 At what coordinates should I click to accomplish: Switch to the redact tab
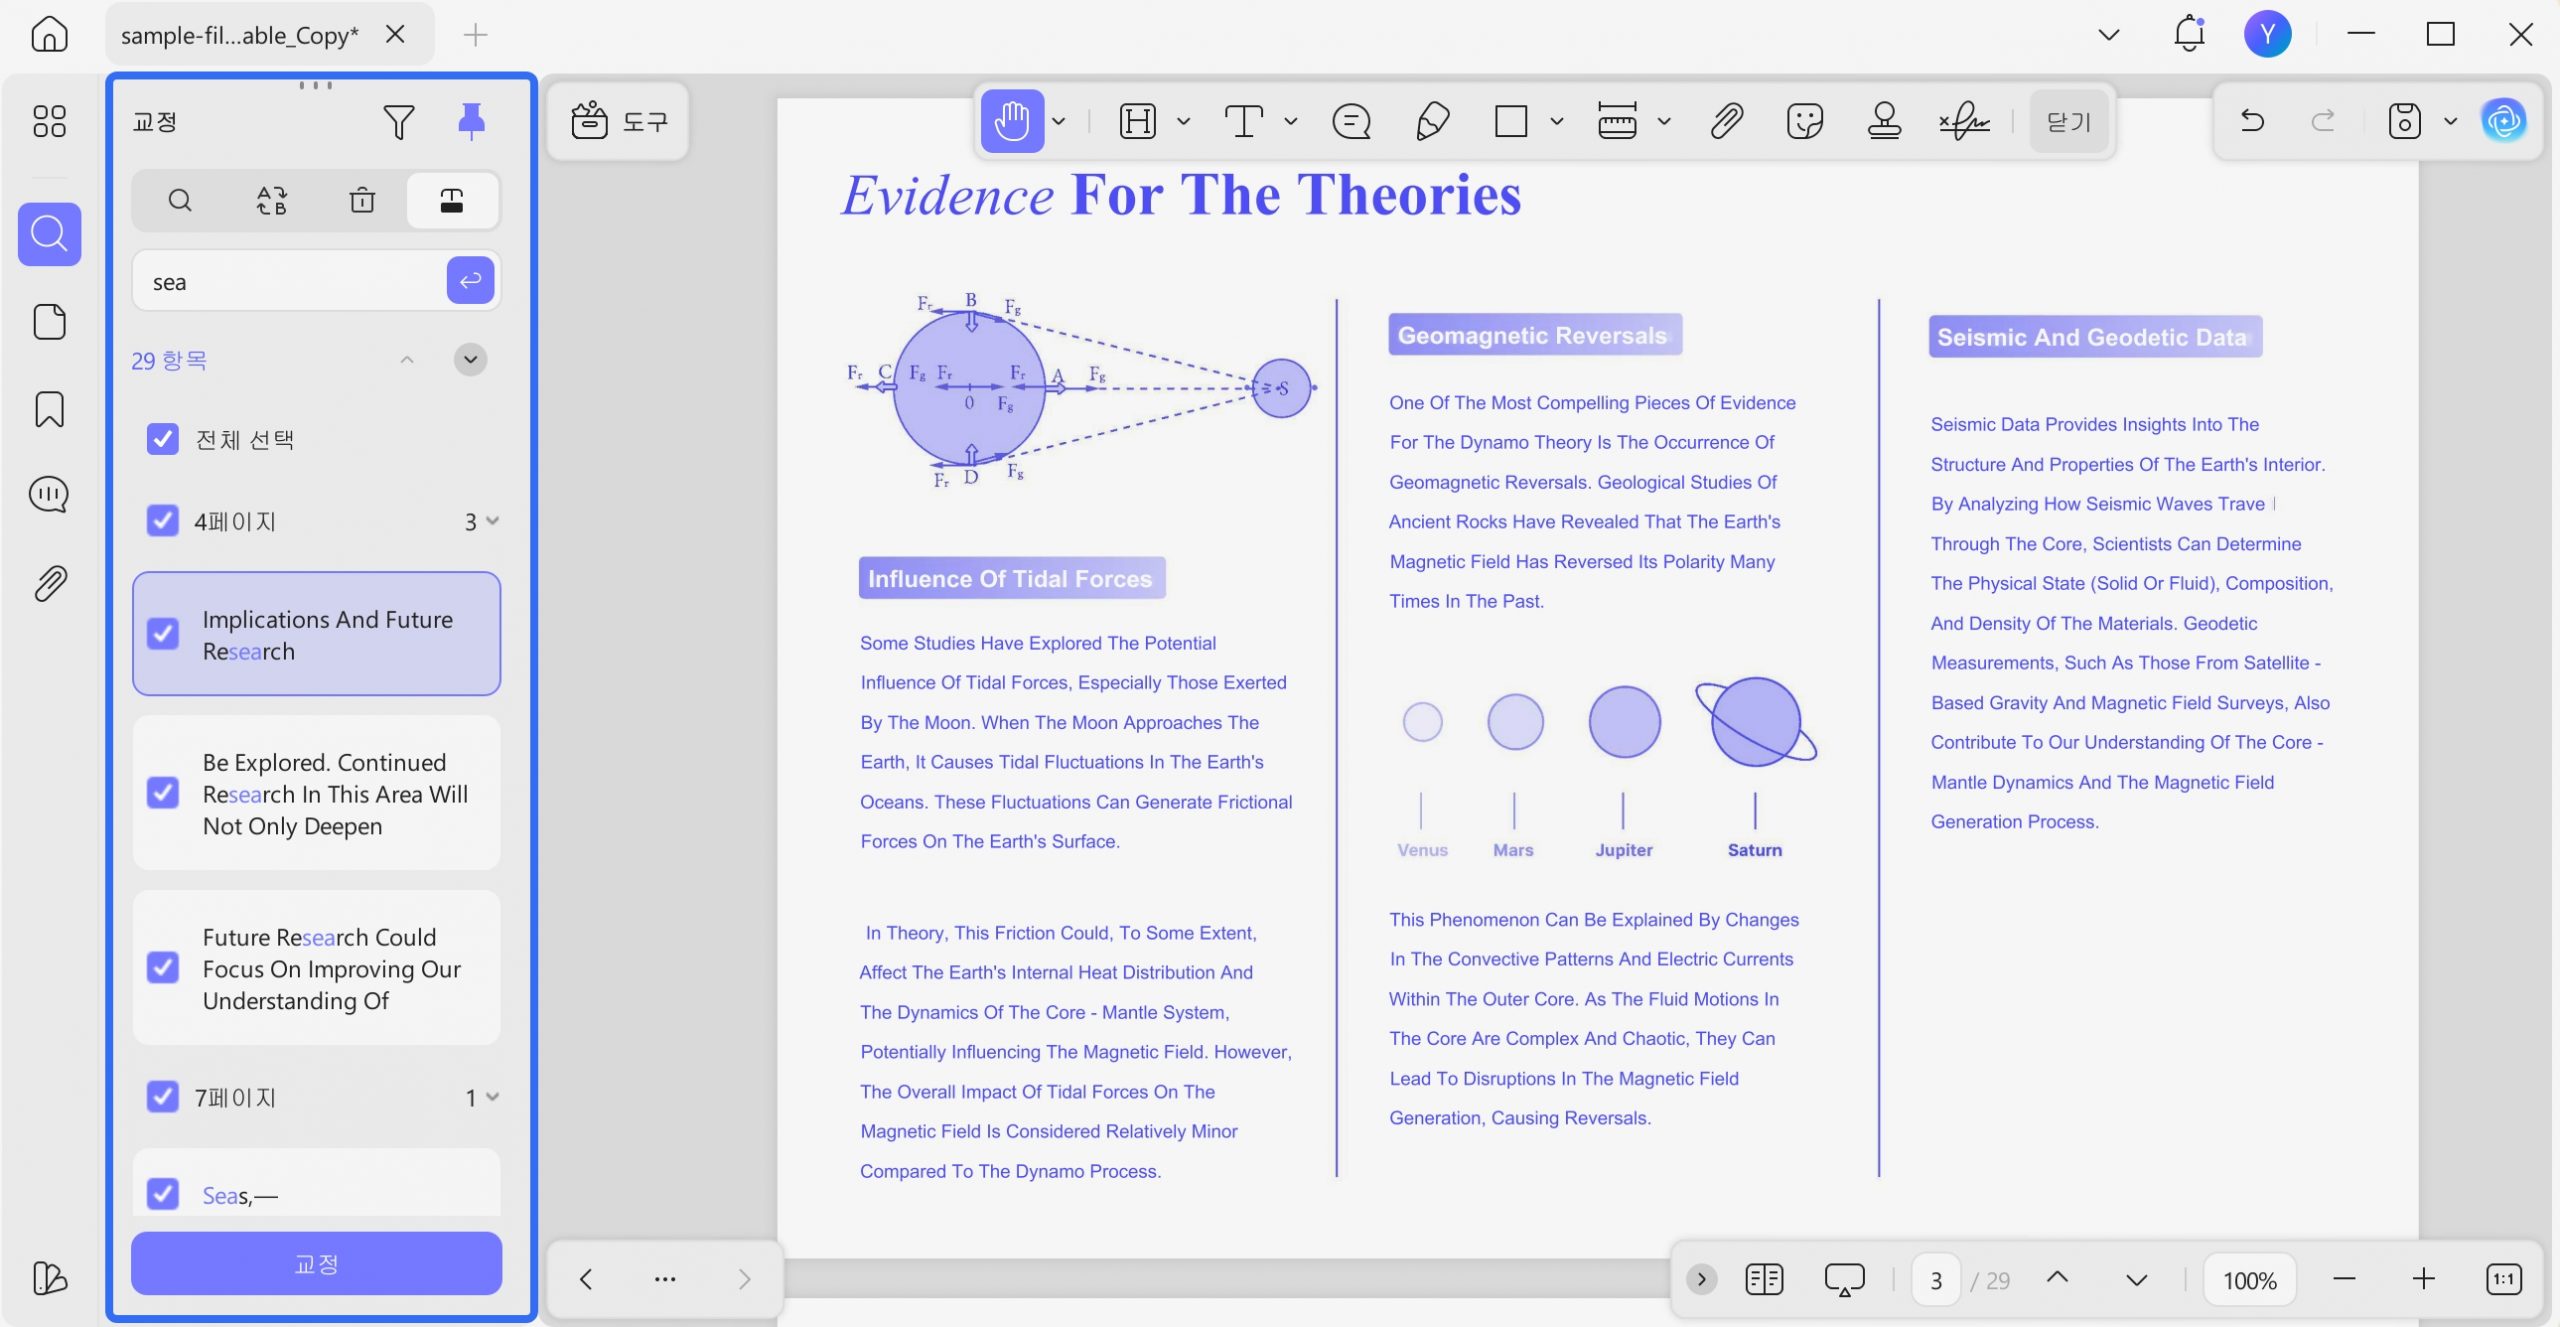452,201
